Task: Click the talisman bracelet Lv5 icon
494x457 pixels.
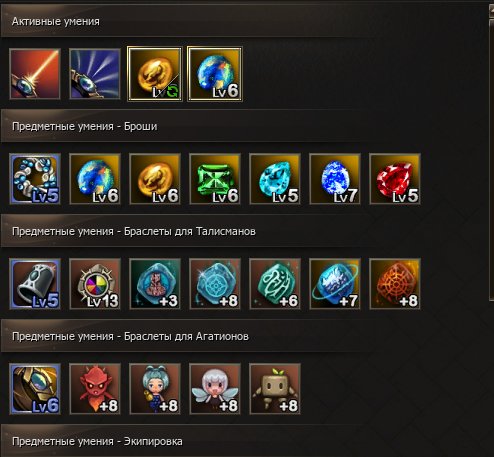Action: [35, 284]
